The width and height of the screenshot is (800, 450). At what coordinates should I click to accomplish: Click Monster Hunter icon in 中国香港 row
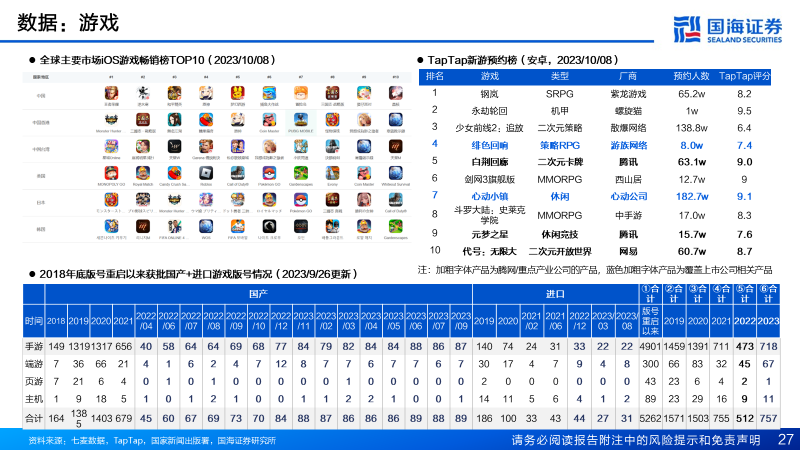[x=111, y=120]
